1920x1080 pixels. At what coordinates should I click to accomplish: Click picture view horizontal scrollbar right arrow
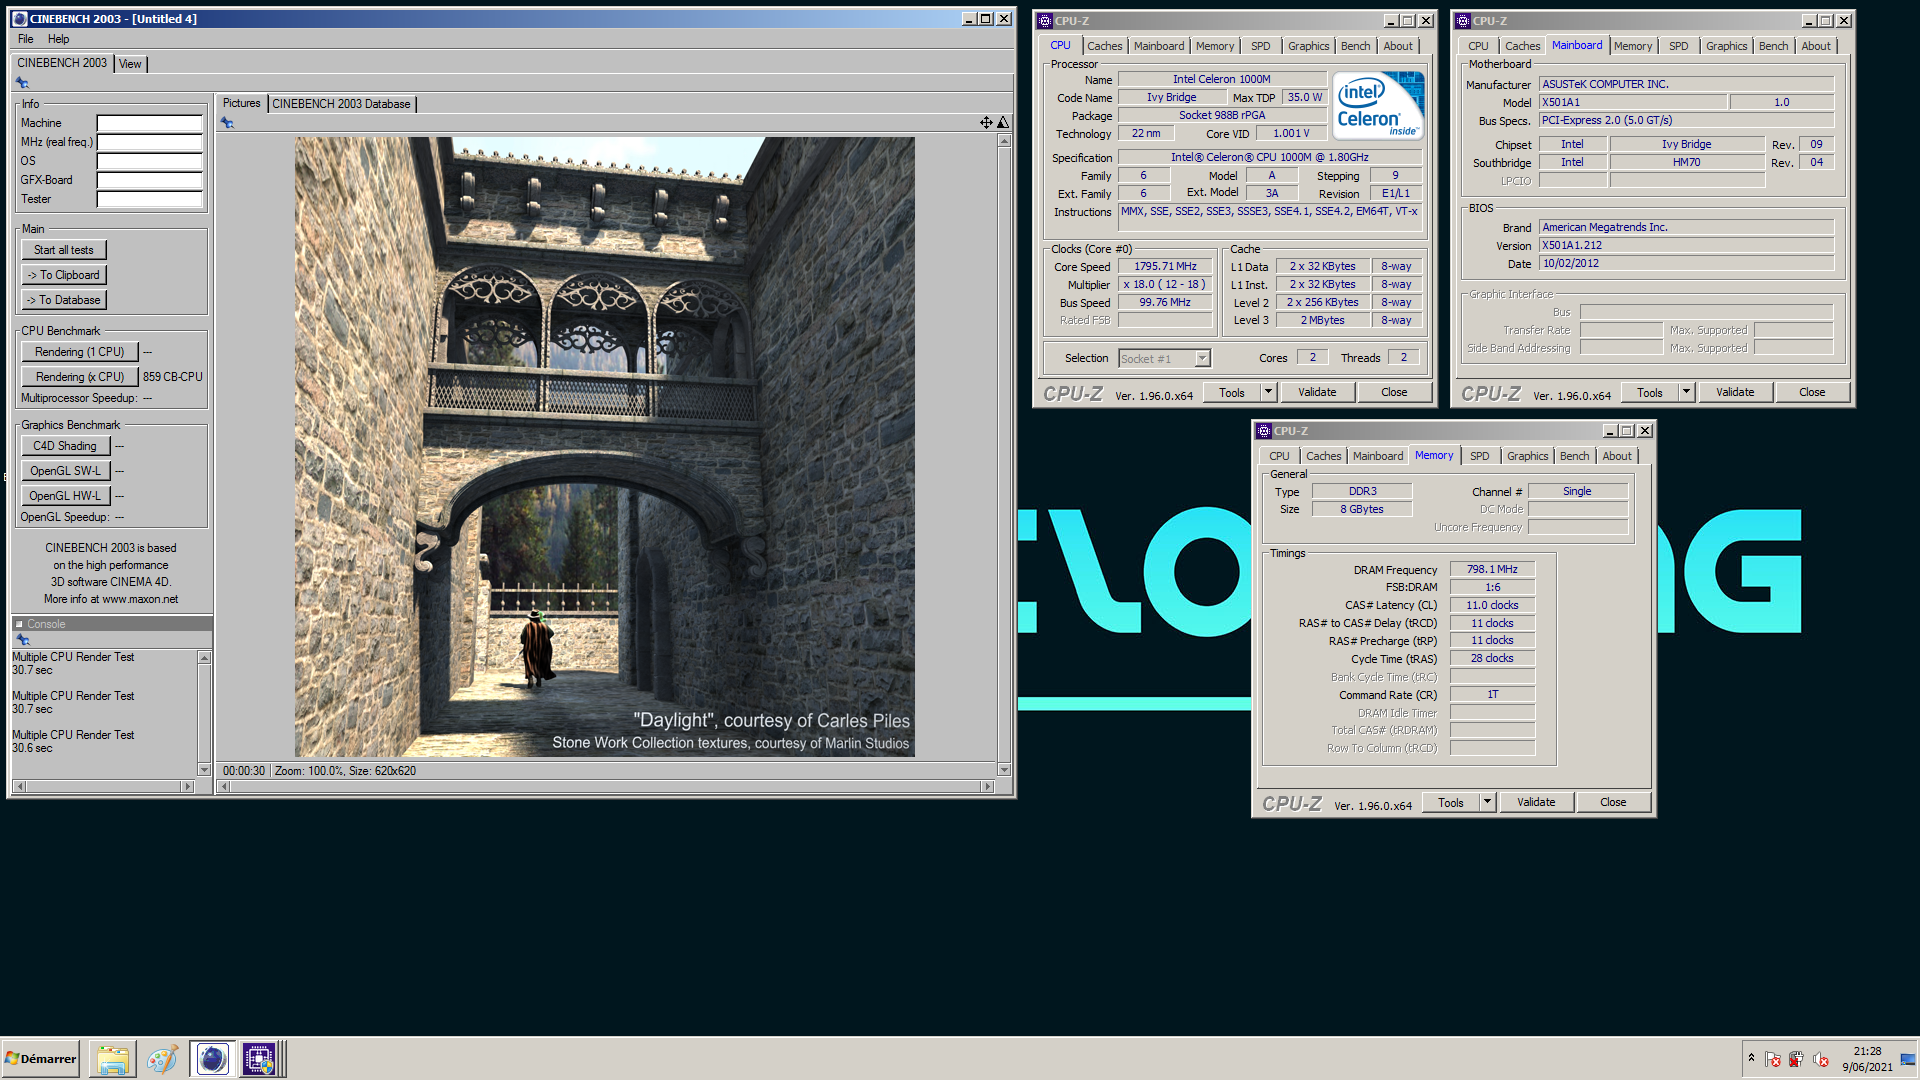pos(988,787)
